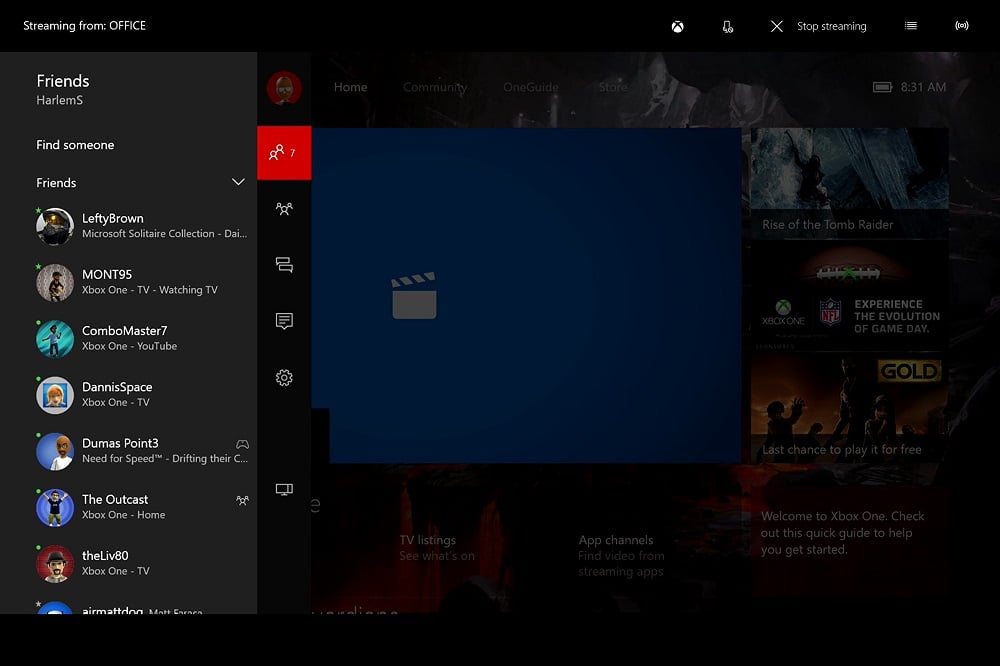
Task: Open App channels streaming apps link
Action: tap(621, 556)
